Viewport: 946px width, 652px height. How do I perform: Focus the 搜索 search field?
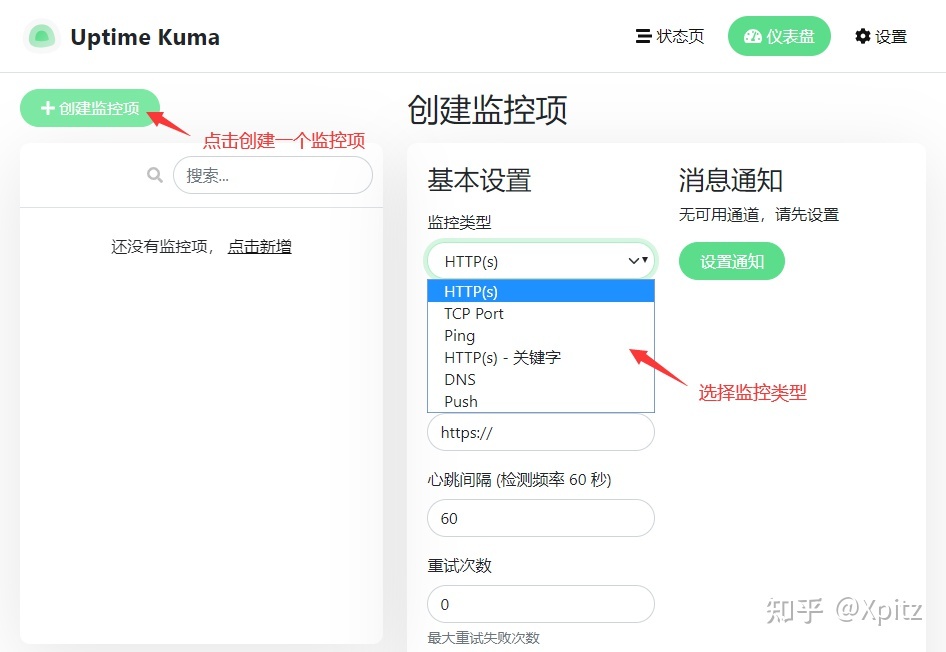pyautogui.click(x=273, y=175)
